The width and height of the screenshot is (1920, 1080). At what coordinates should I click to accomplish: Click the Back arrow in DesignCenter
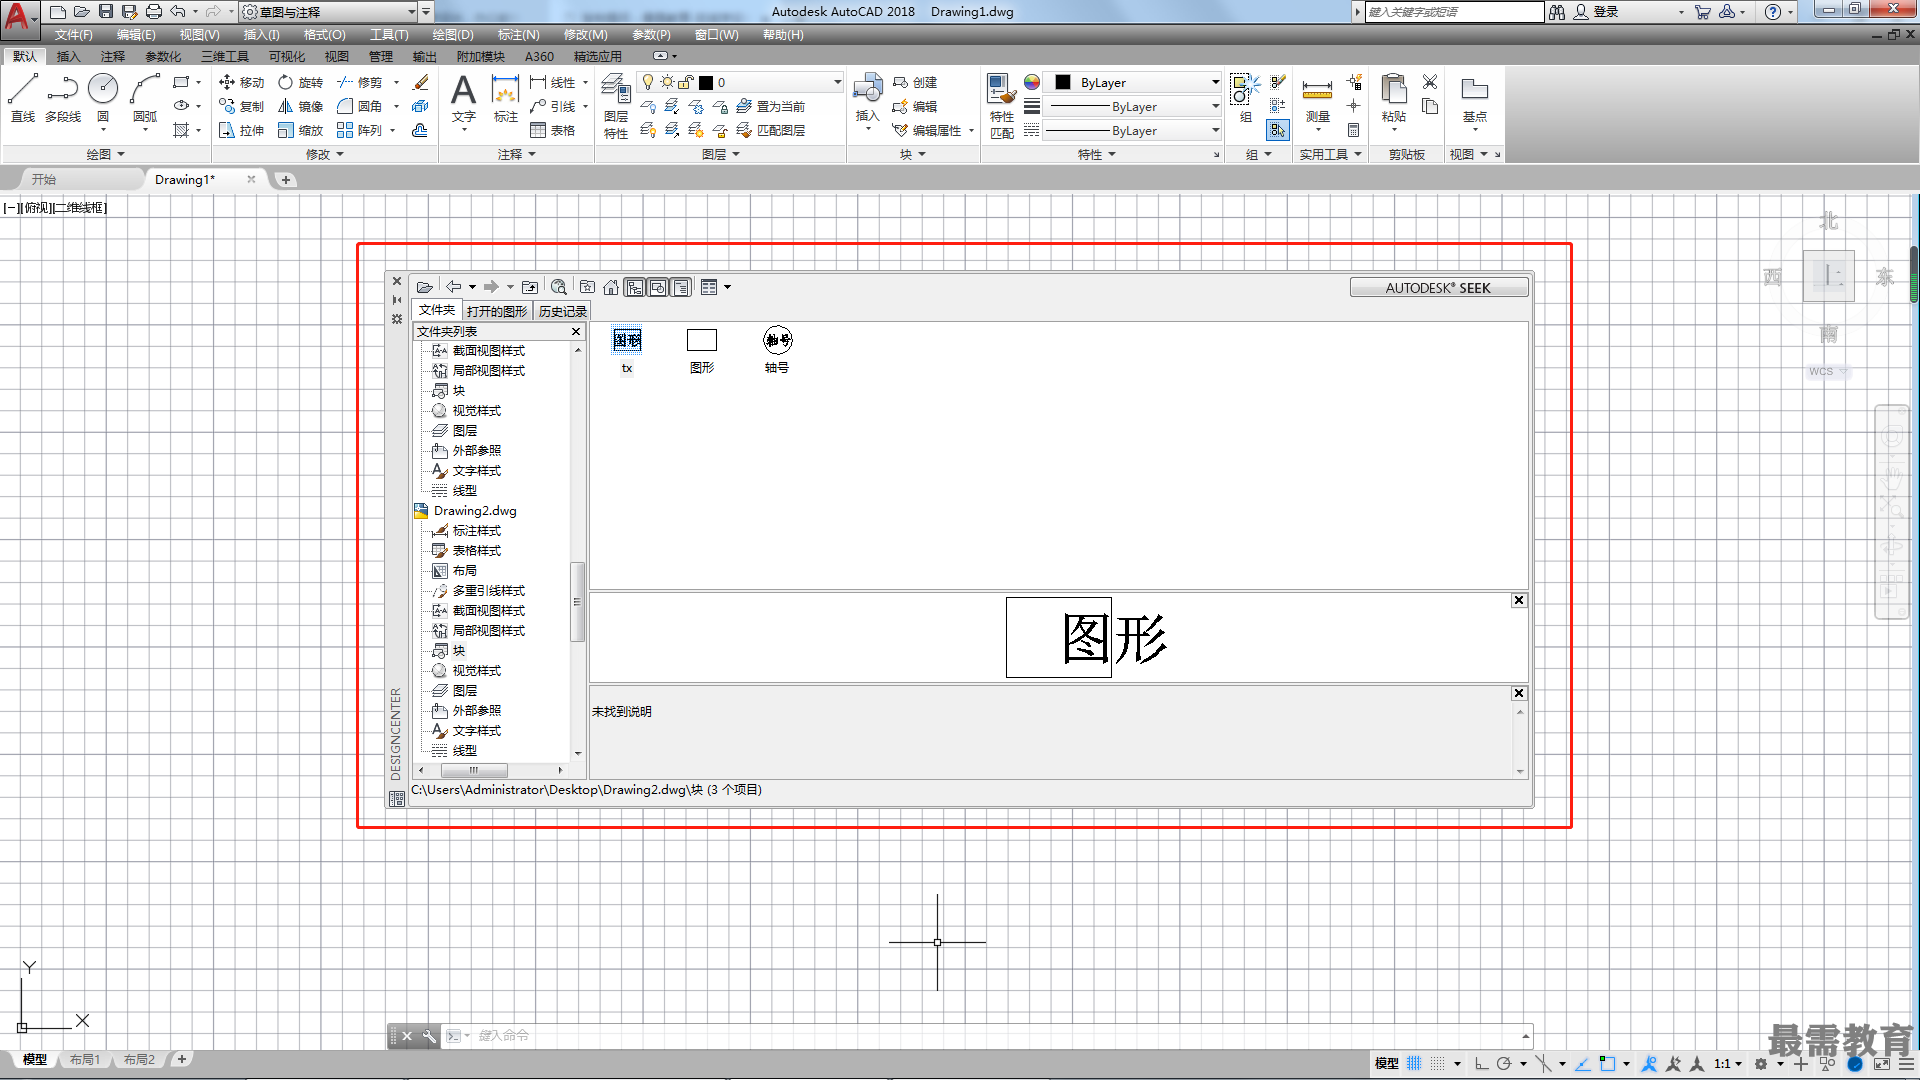pyautogui.click(x=454, y=287)
